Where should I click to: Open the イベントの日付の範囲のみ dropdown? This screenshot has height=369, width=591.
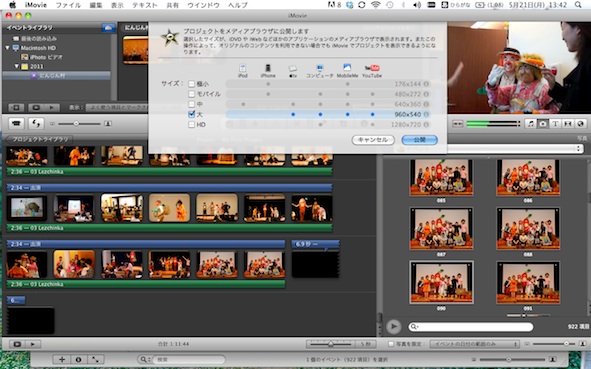pyautogui.click(x=474, y=344)
